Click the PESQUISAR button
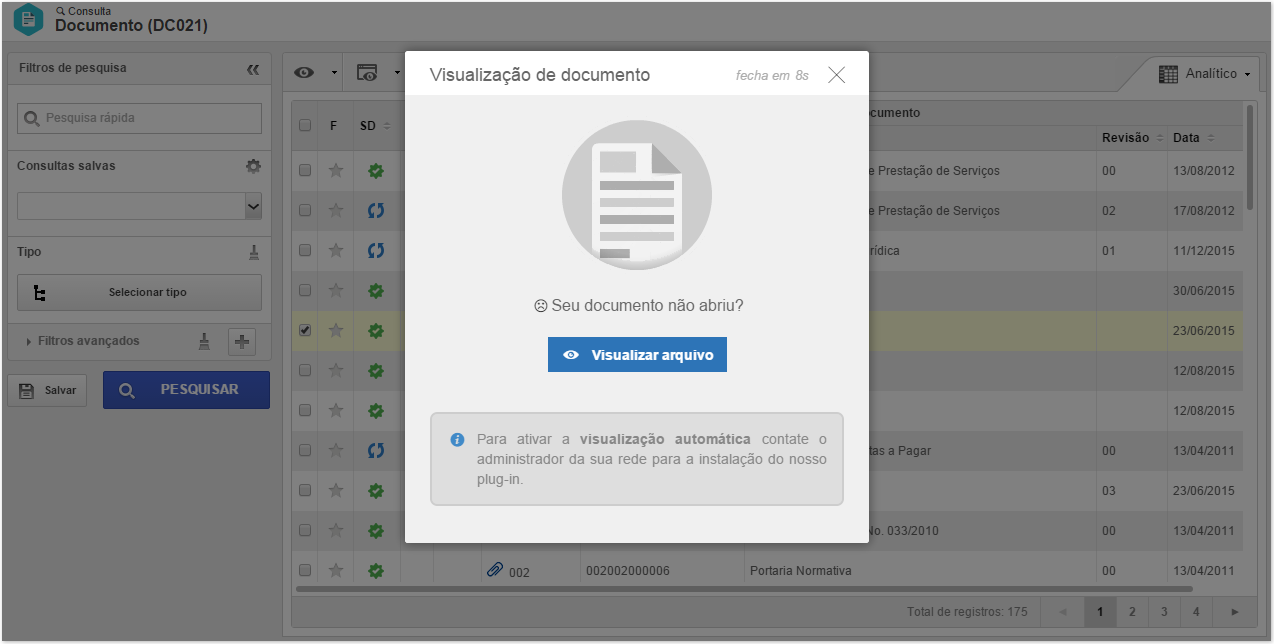This screenshot has width=1274, height=644. (x=186, y=390)
